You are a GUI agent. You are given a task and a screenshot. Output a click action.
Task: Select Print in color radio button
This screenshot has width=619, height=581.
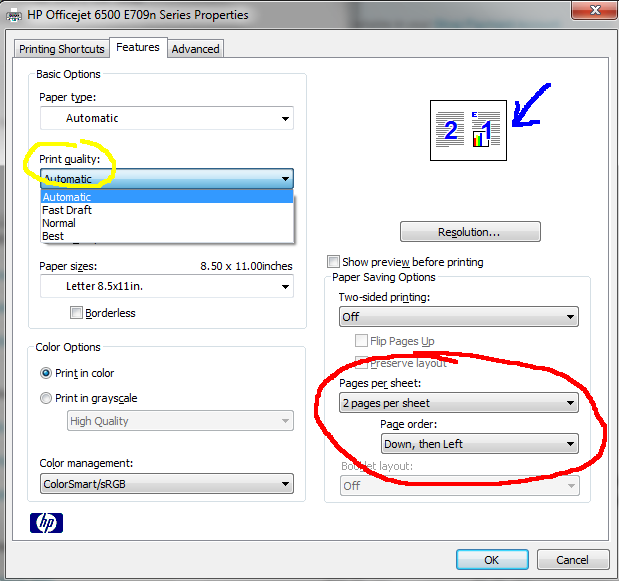click(x=46, y=373)
